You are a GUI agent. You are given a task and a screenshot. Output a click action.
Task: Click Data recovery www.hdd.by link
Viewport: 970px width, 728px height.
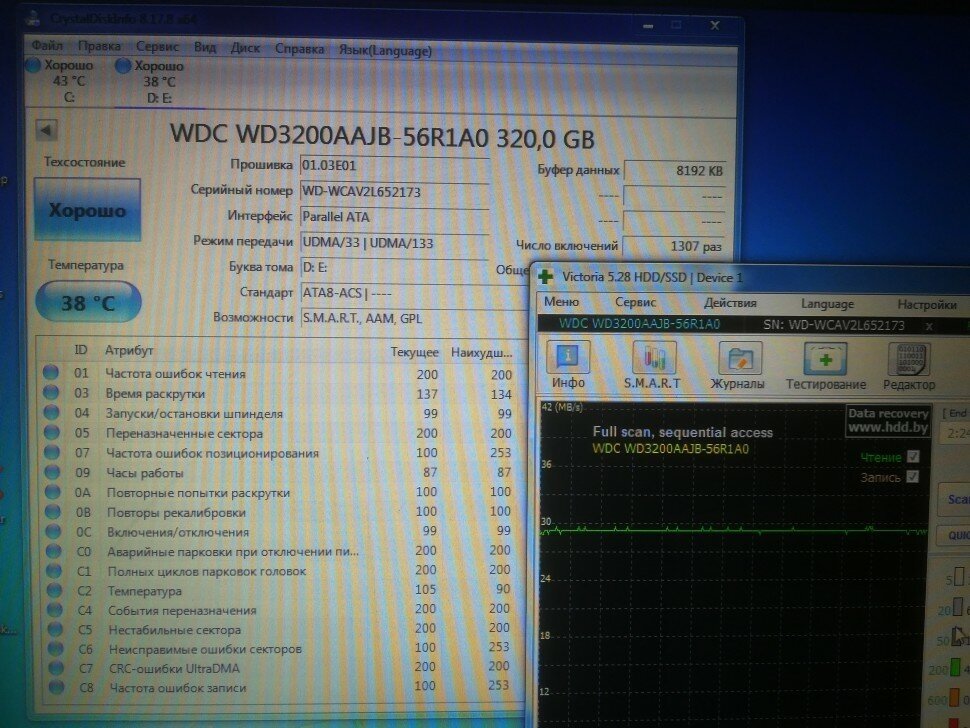[x=888, y=420]
